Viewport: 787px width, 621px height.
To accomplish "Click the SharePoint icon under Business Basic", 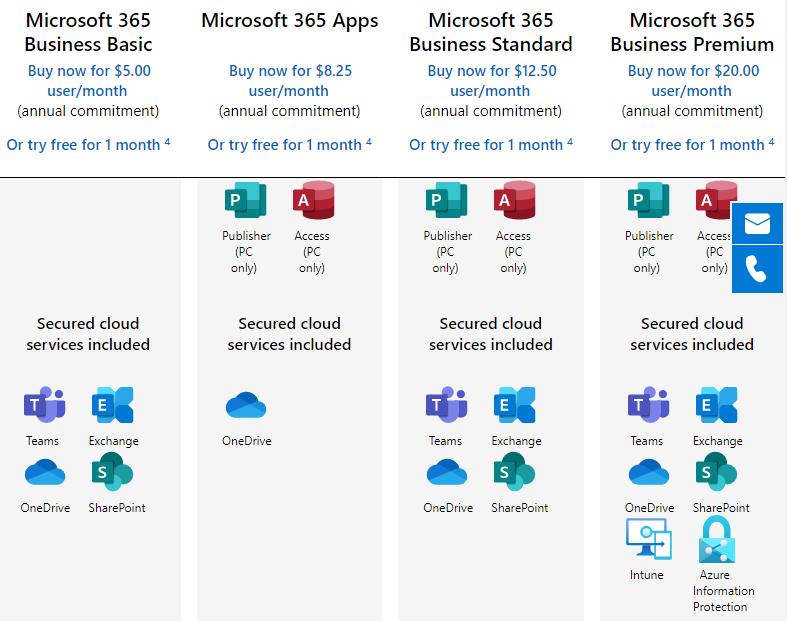I will [x=111, y=472].
